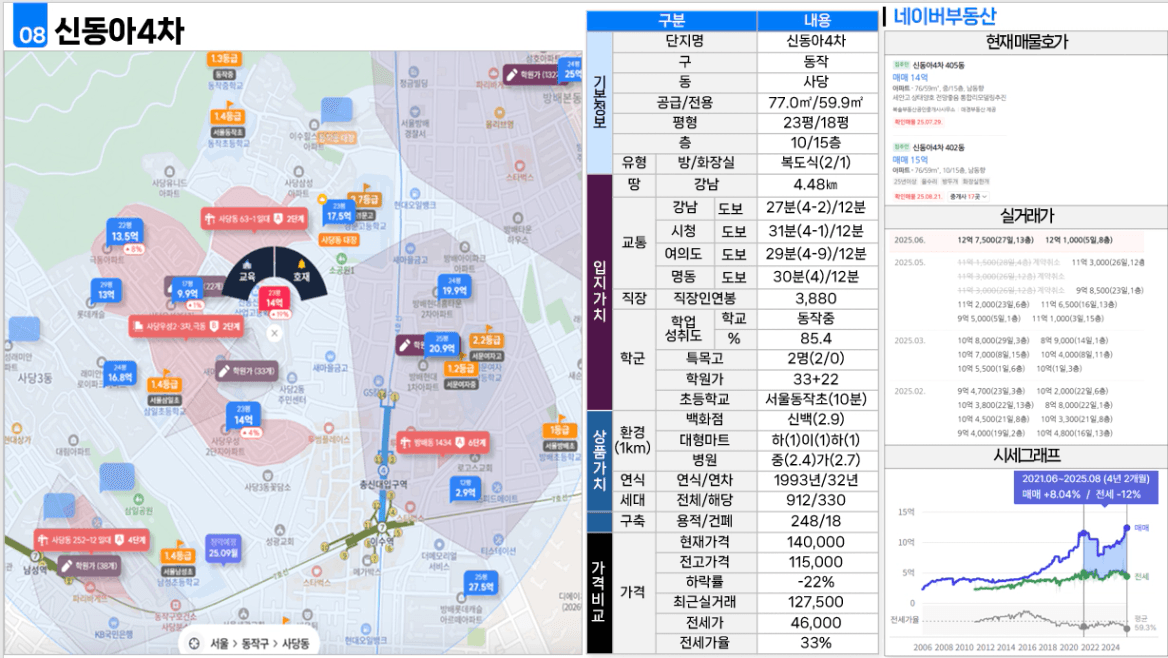Viewport: 1168px width, 658px height.
Task: Click the table cell 1993년/32년
Action: tap(816, 480)
